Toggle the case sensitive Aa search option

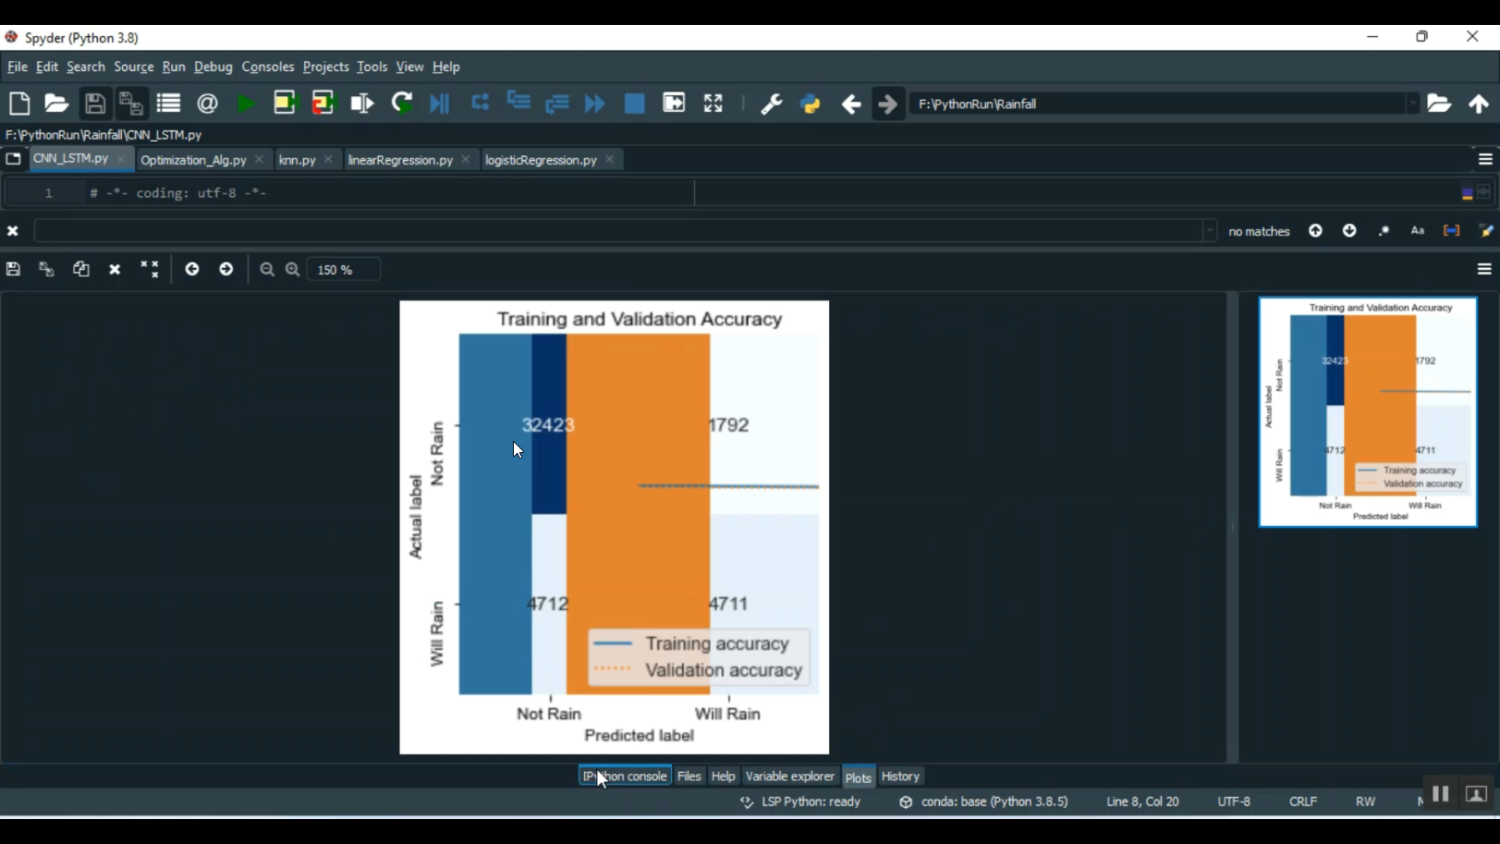tap(1417, 231)
